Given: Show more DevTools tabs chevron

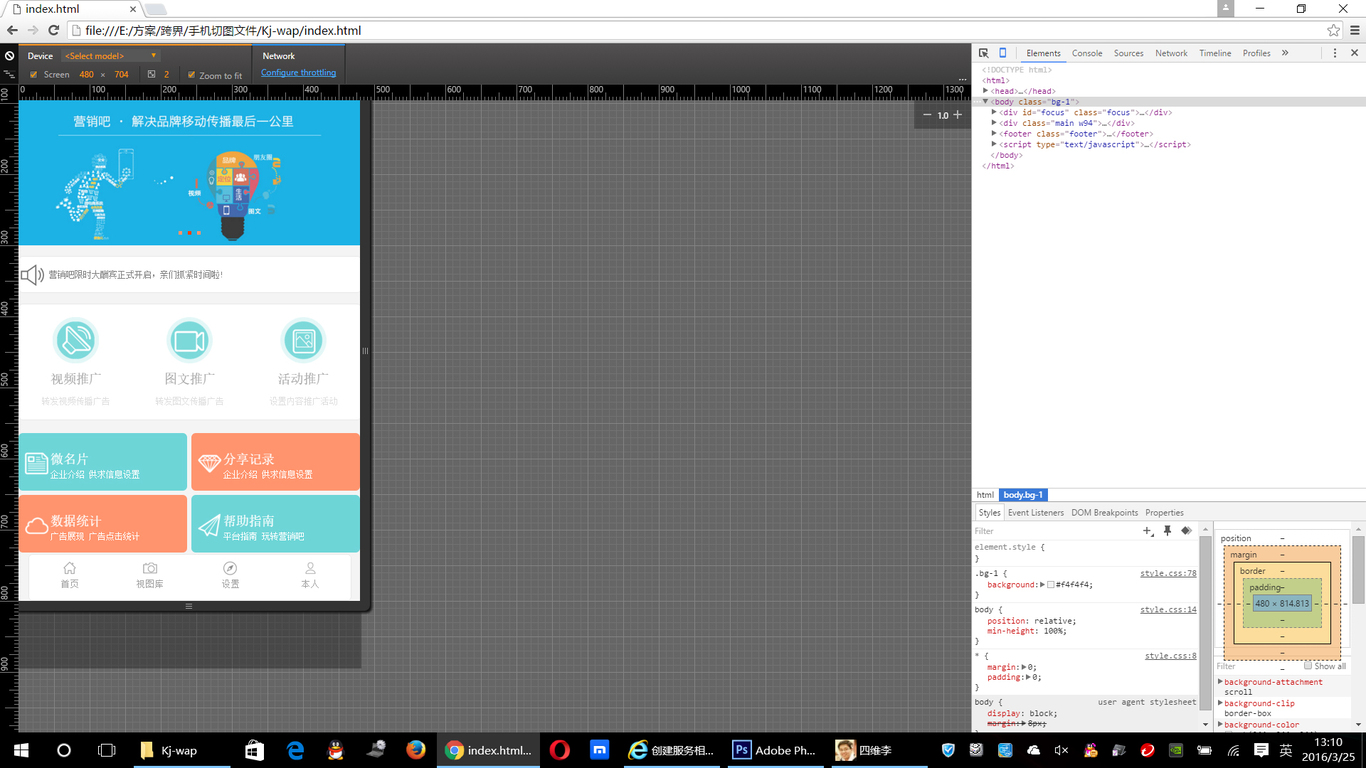Looking at the screenshot, I should tap(1285, 53).
